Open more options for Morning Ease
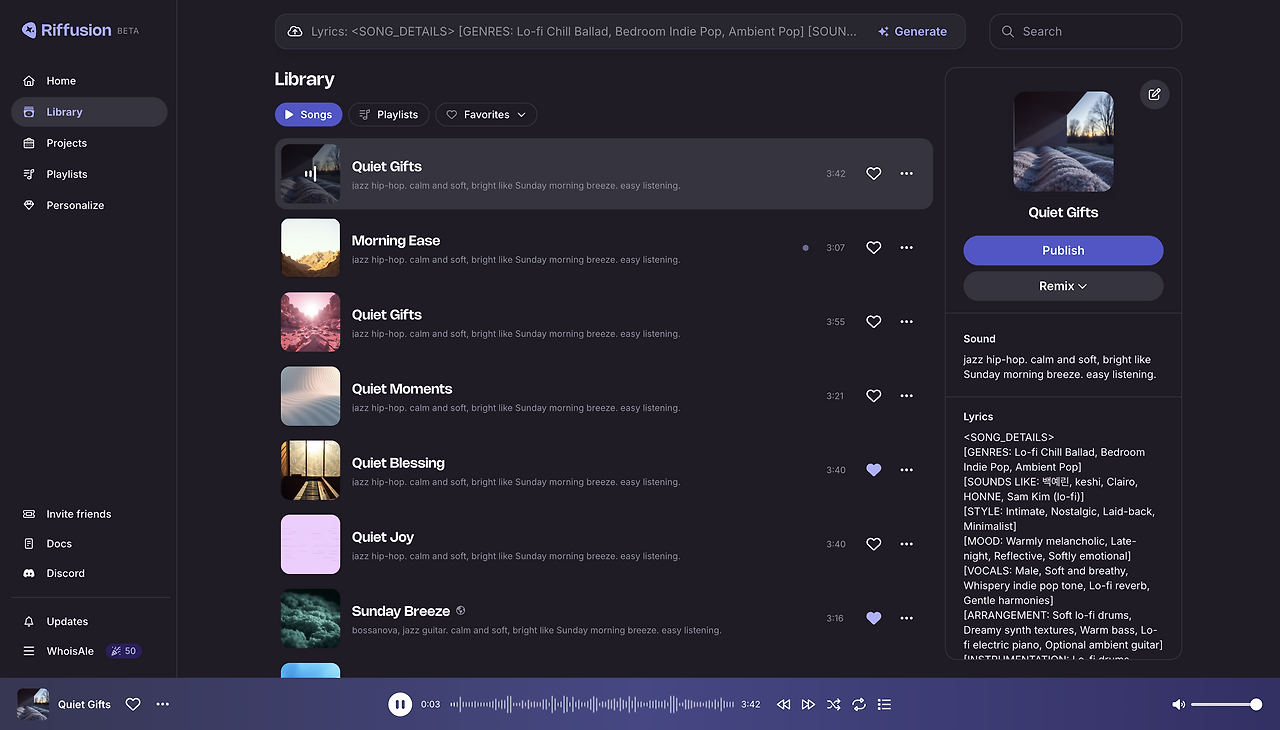This screenshot has width=1280, height=730. click(x=907, y=248)
